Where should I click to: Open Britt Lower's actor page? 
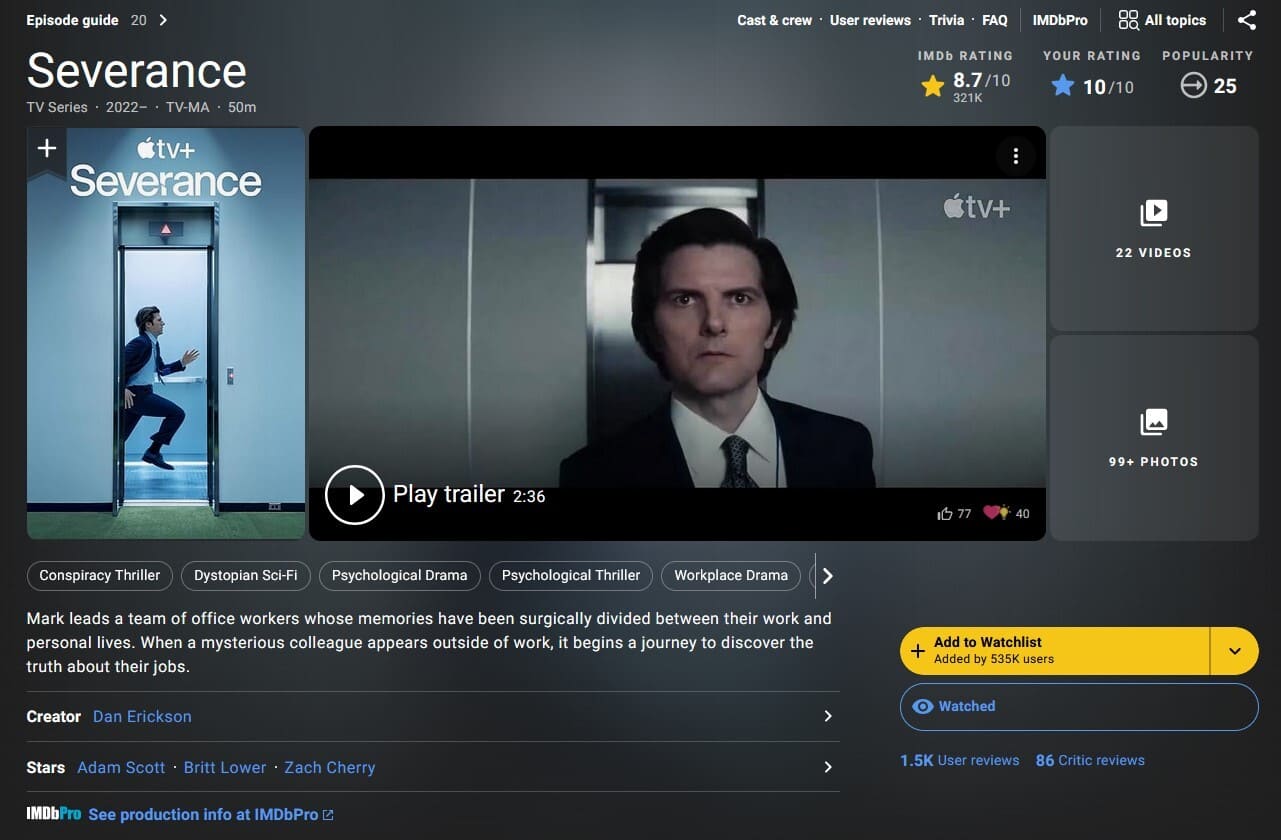click(225, 767)
